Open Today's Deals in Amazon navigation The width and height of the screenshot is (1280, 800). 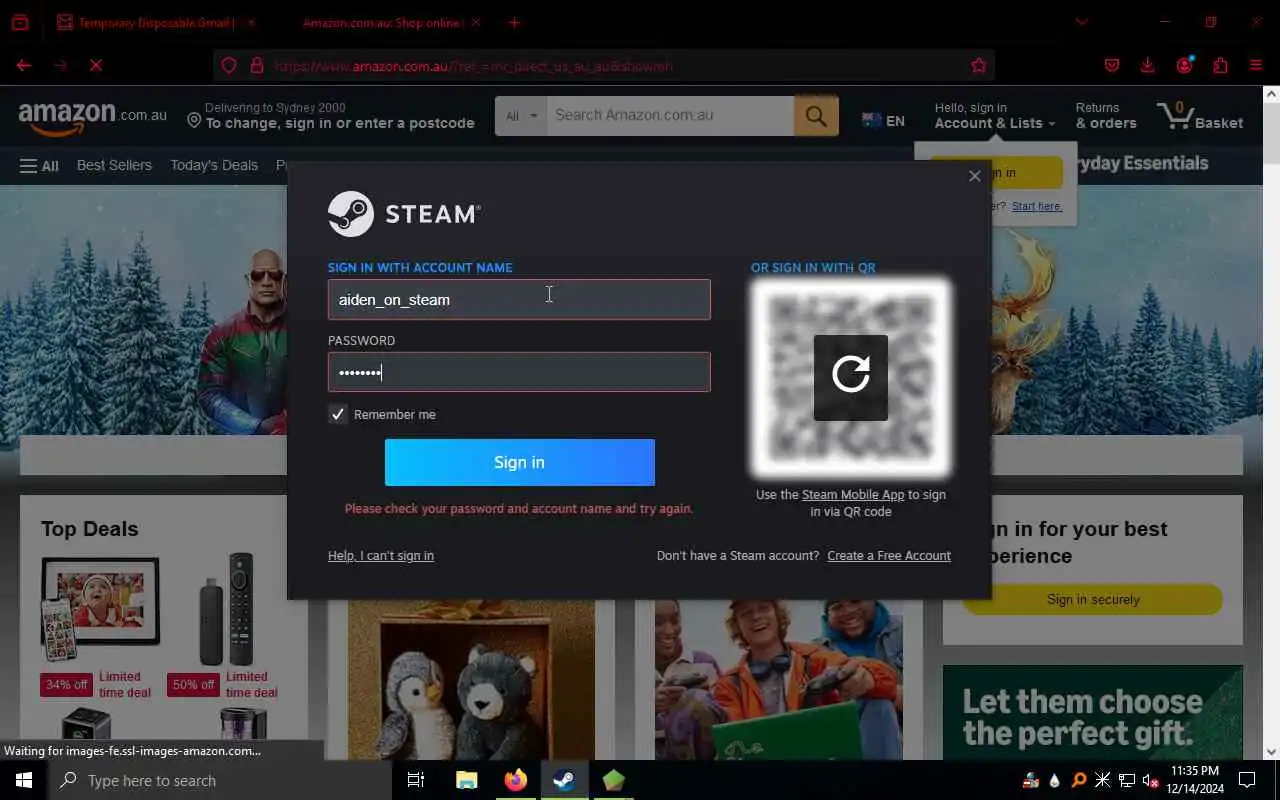[x=214, y=165]
